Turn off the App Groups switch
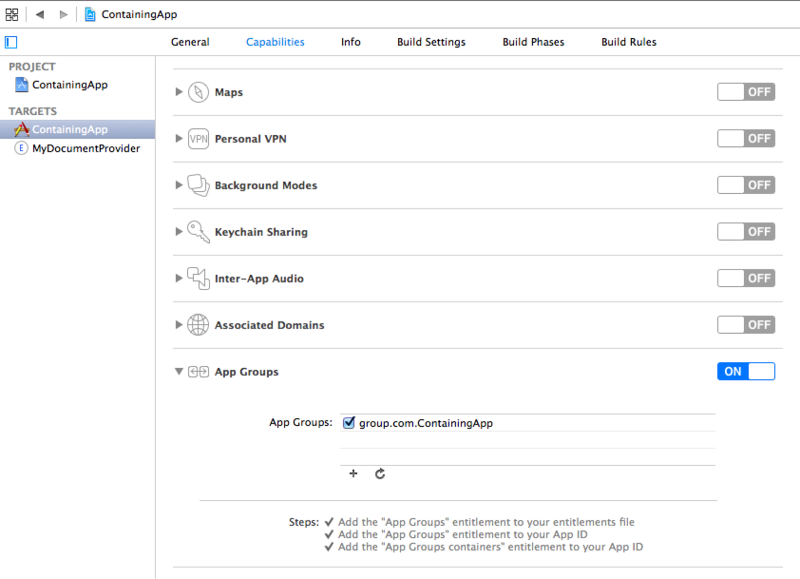The image size is (800, 579). pos(746,371)
